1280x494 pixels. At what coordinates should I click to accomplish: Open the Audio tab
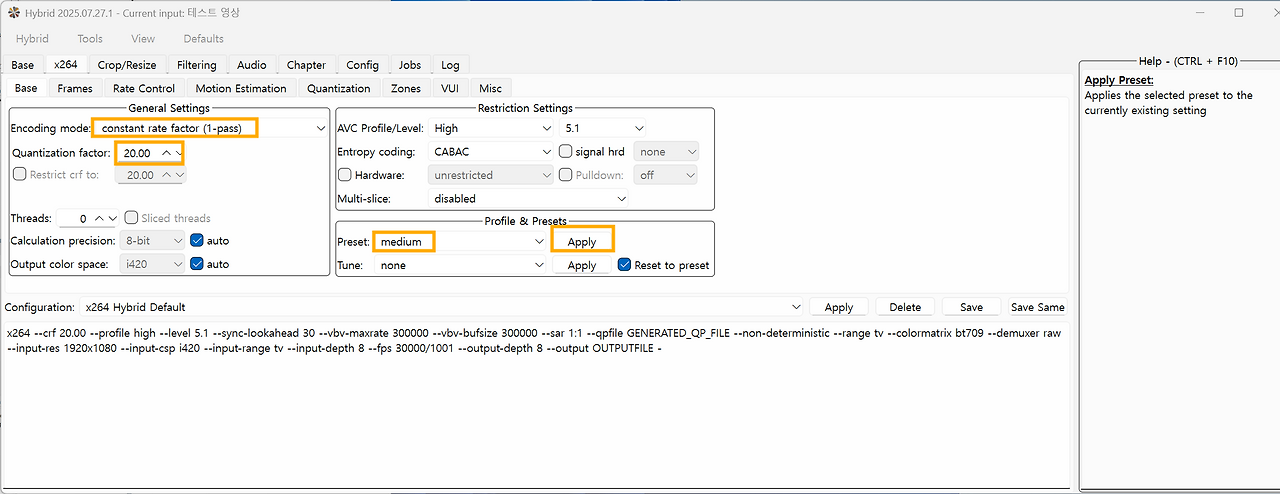tap(252, 65)
